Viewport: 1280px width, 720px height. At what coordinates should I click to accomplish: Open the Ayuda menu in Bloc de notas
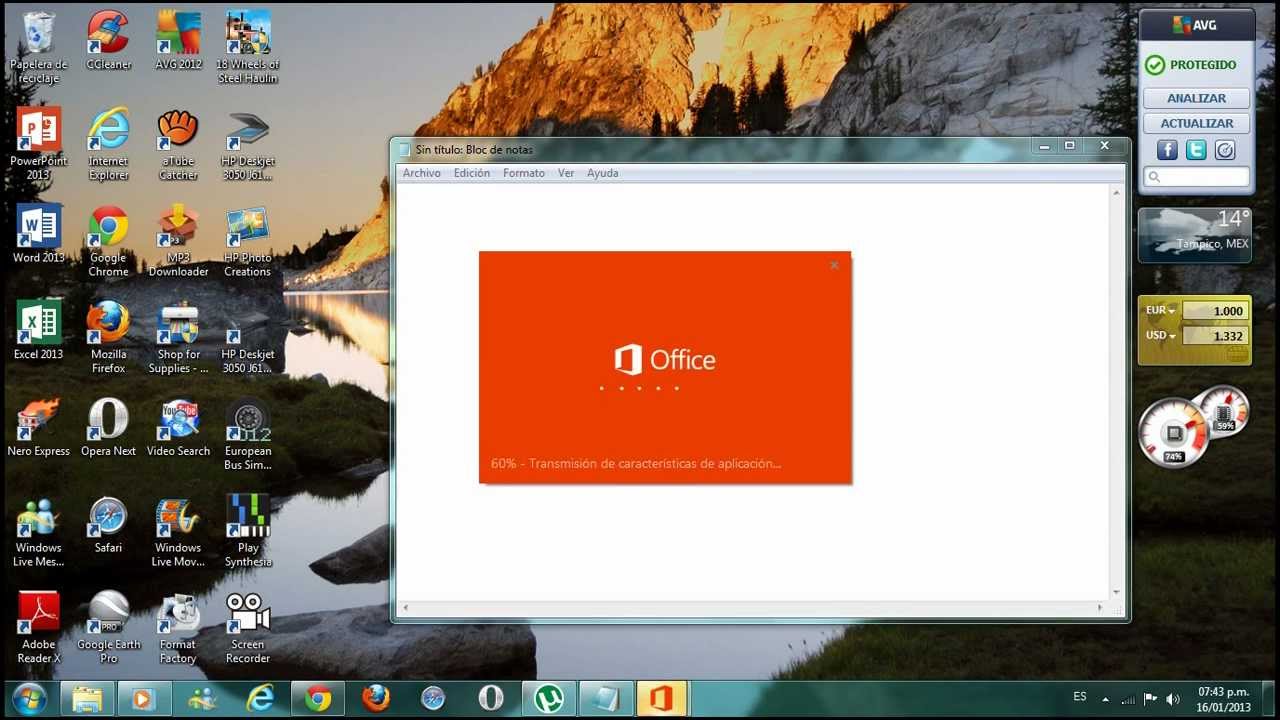602,173
